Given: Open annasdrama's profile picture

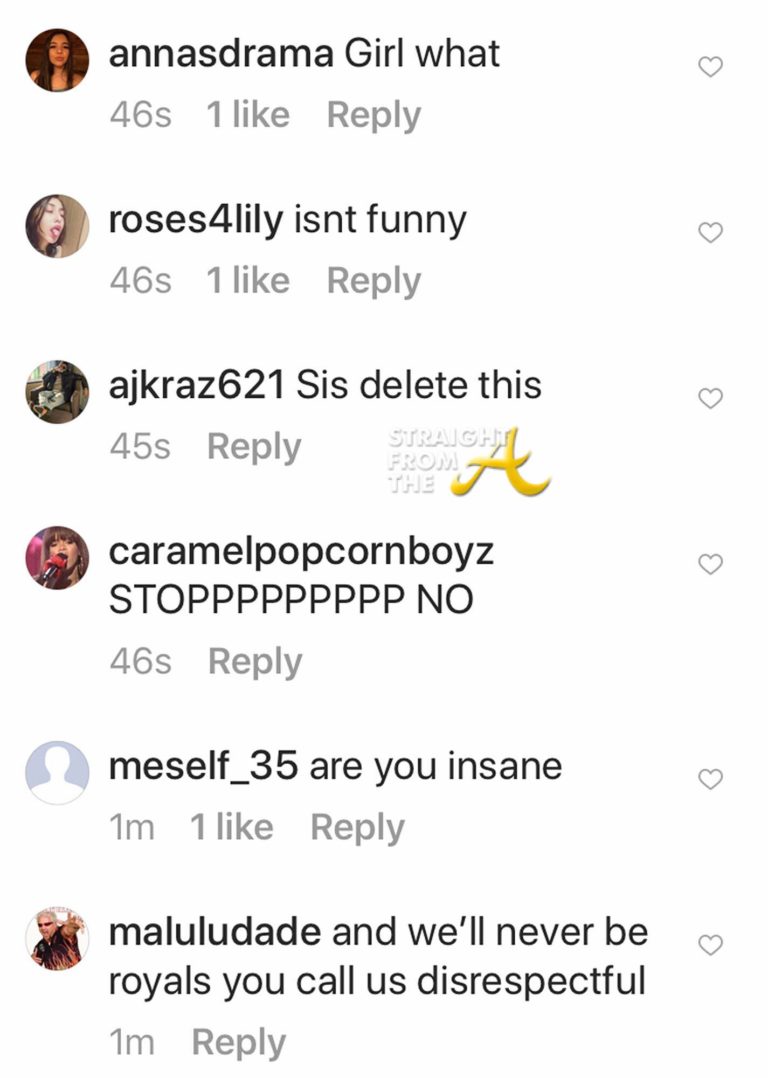Looking at the screenshot, I should [x=57, y=60].
